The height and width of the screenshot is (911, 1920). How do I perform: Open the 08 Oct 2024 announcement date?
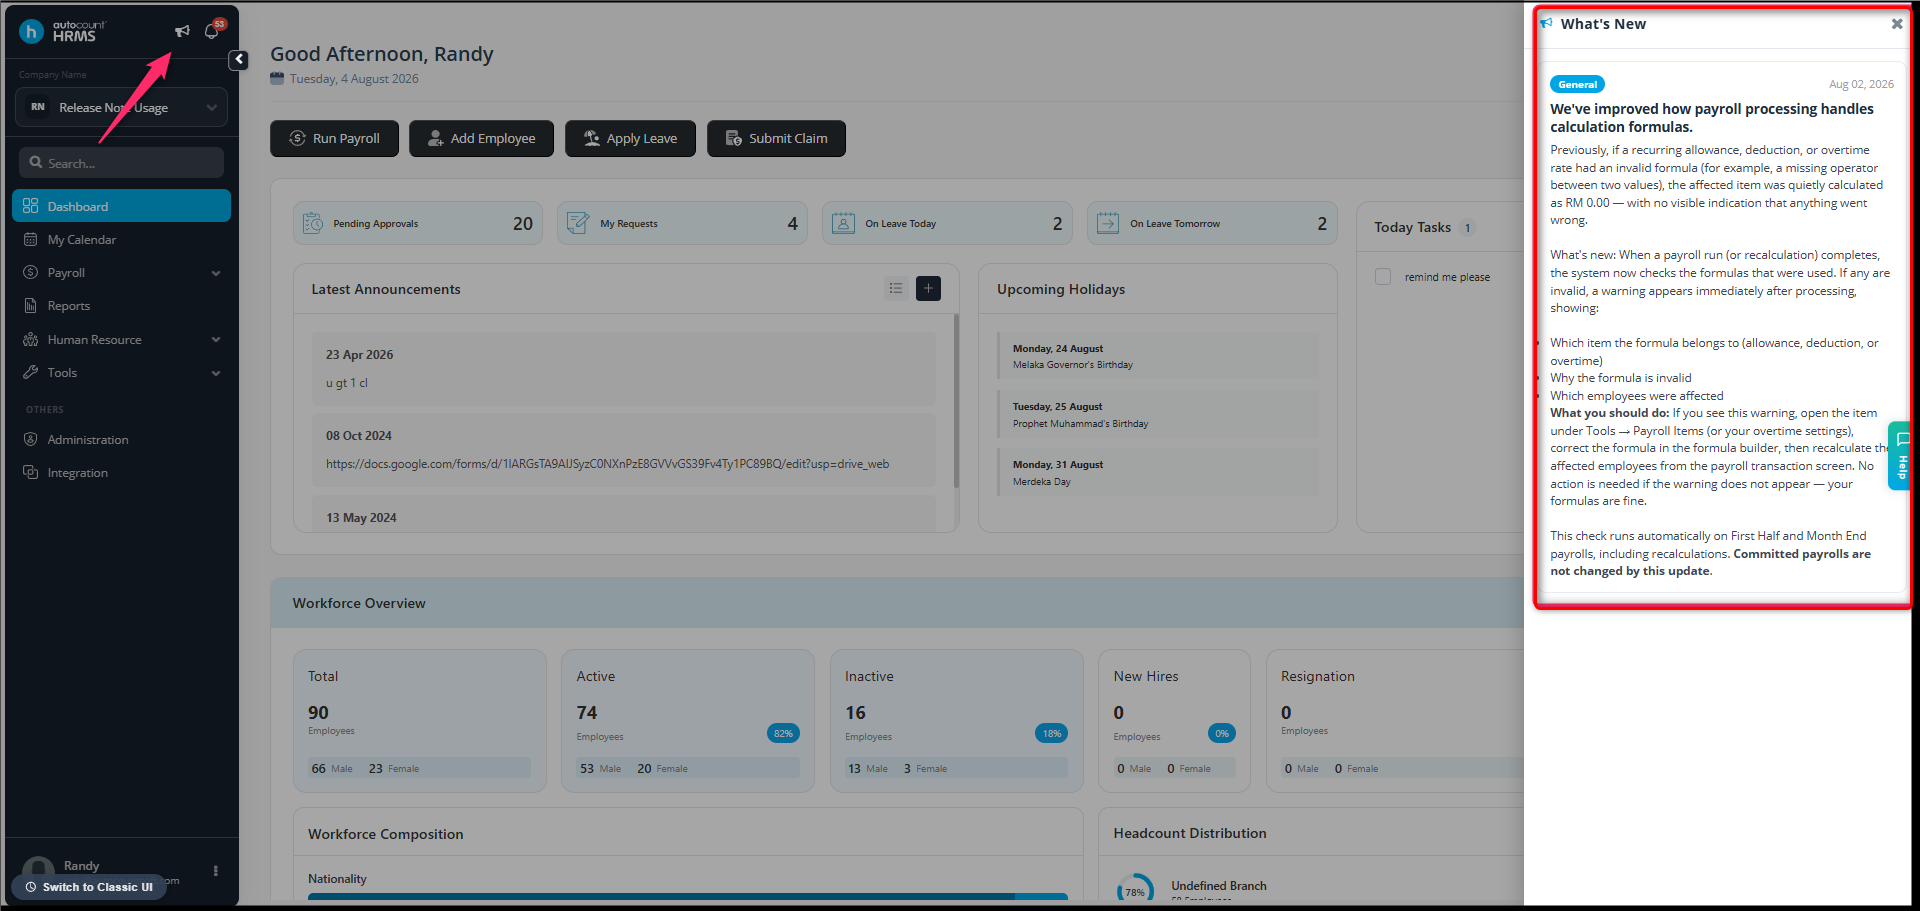(x=359, y=436)
